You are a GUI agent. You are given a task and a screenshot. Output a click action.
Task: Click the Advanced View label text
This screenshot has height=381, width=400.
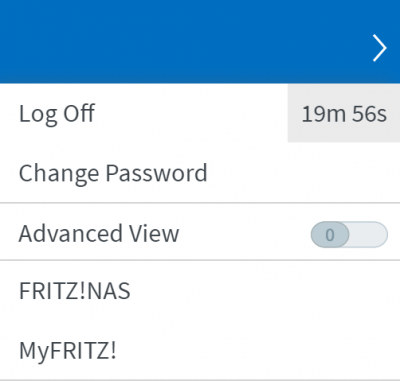coord(99,233)
